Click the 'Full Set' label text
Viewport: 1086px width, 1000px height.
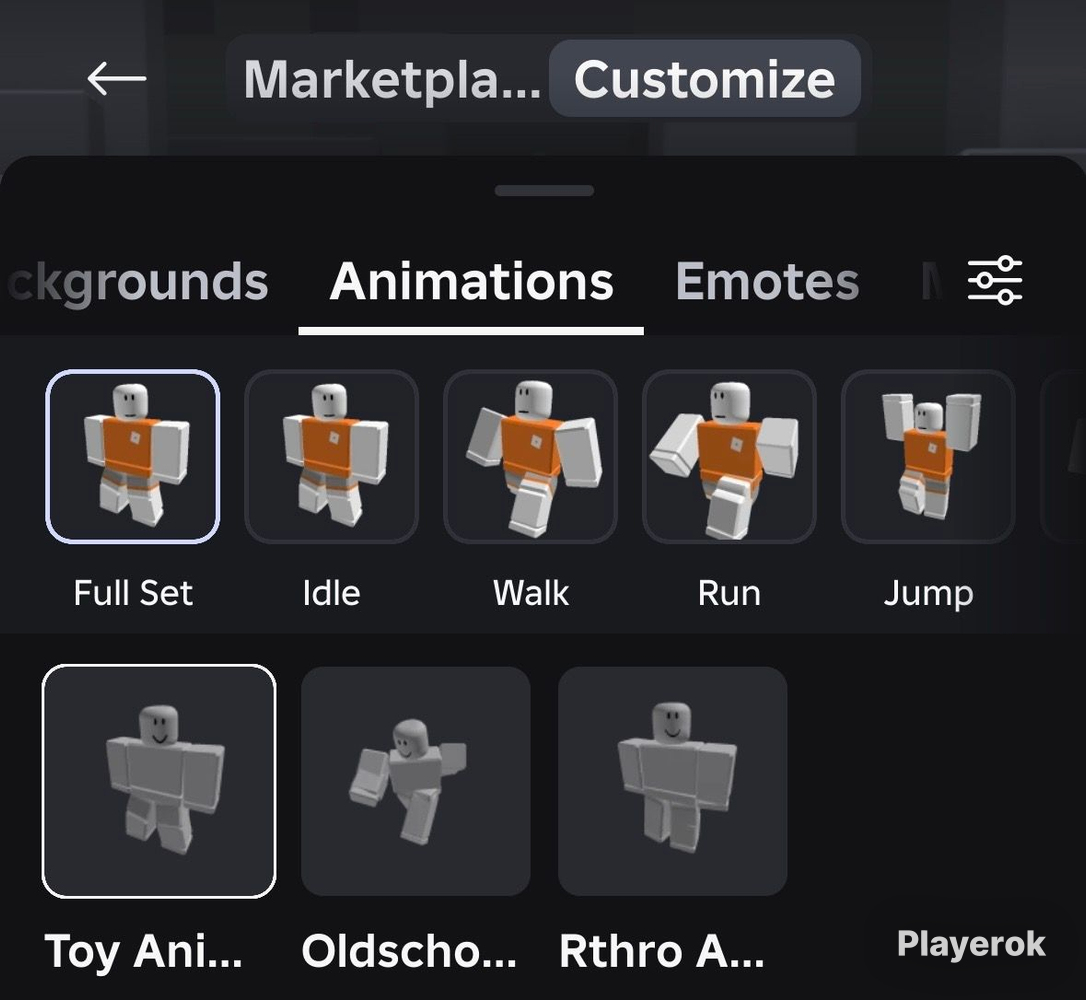133,593
